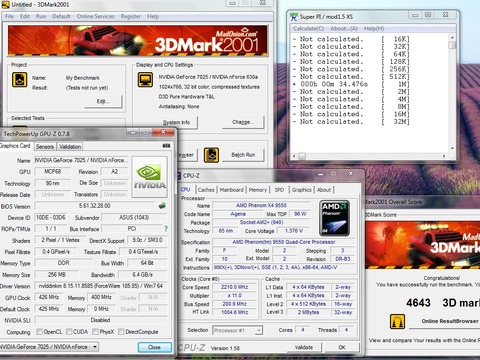Click the Super PI scroll right arrow
Viewport: 480px width, 360px height.
pos(444,156)
